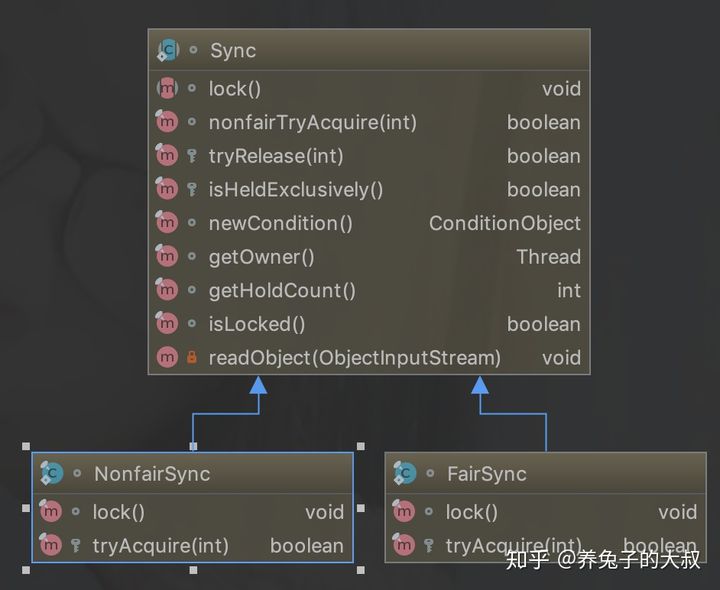Click the method icon beside getOwner()
This screenshot has height=590, width=720.
[x=166, y=256]
